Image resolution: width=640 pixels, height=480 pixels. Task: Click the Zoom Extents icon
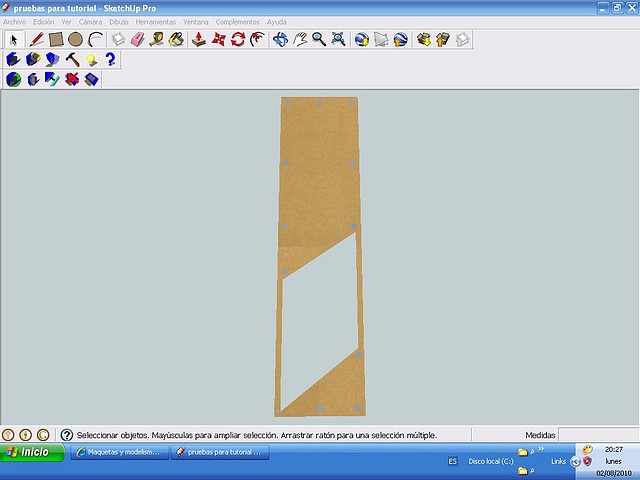339,40
